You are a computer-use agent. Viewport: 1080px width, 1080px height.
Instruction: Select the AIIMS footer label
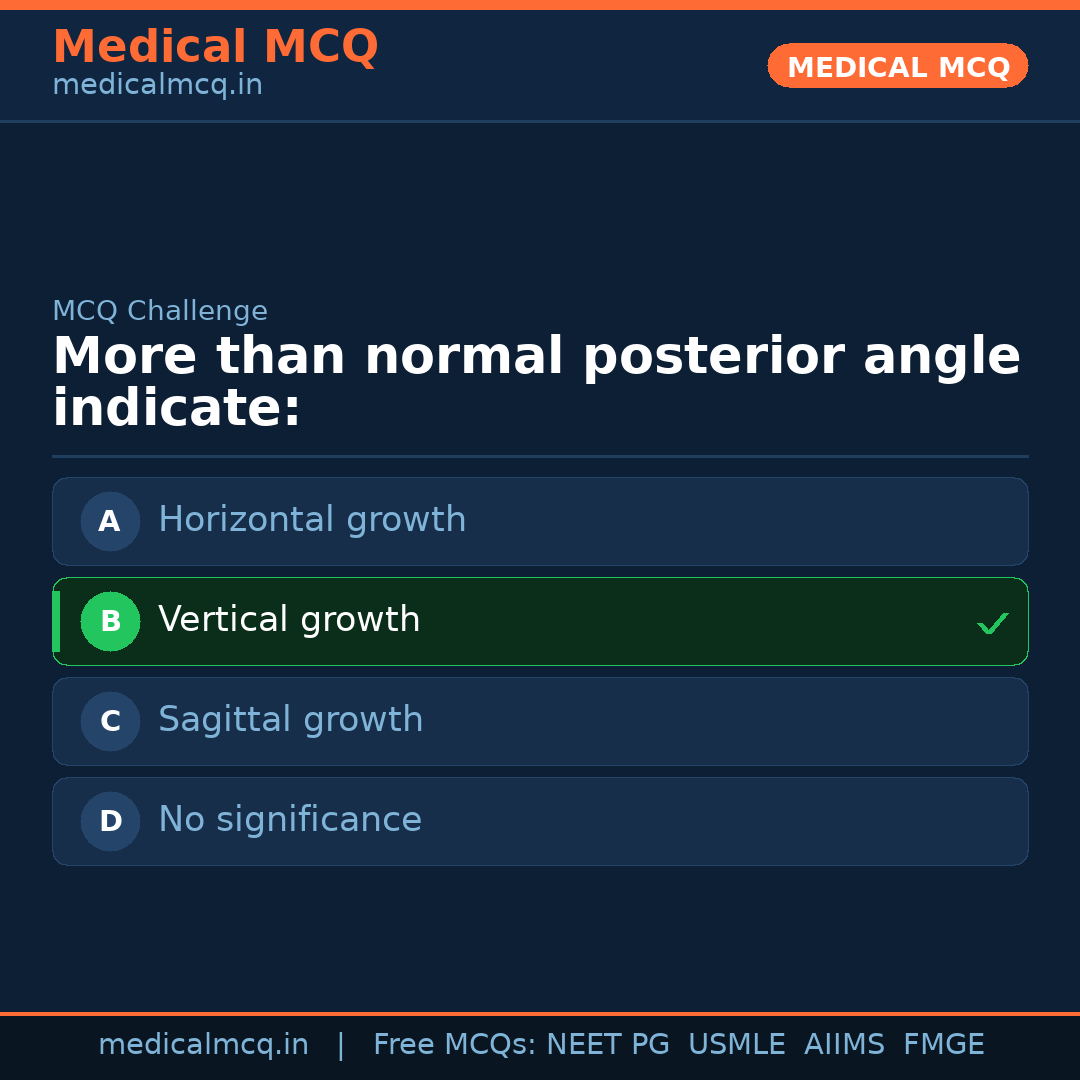(844, 1045)
